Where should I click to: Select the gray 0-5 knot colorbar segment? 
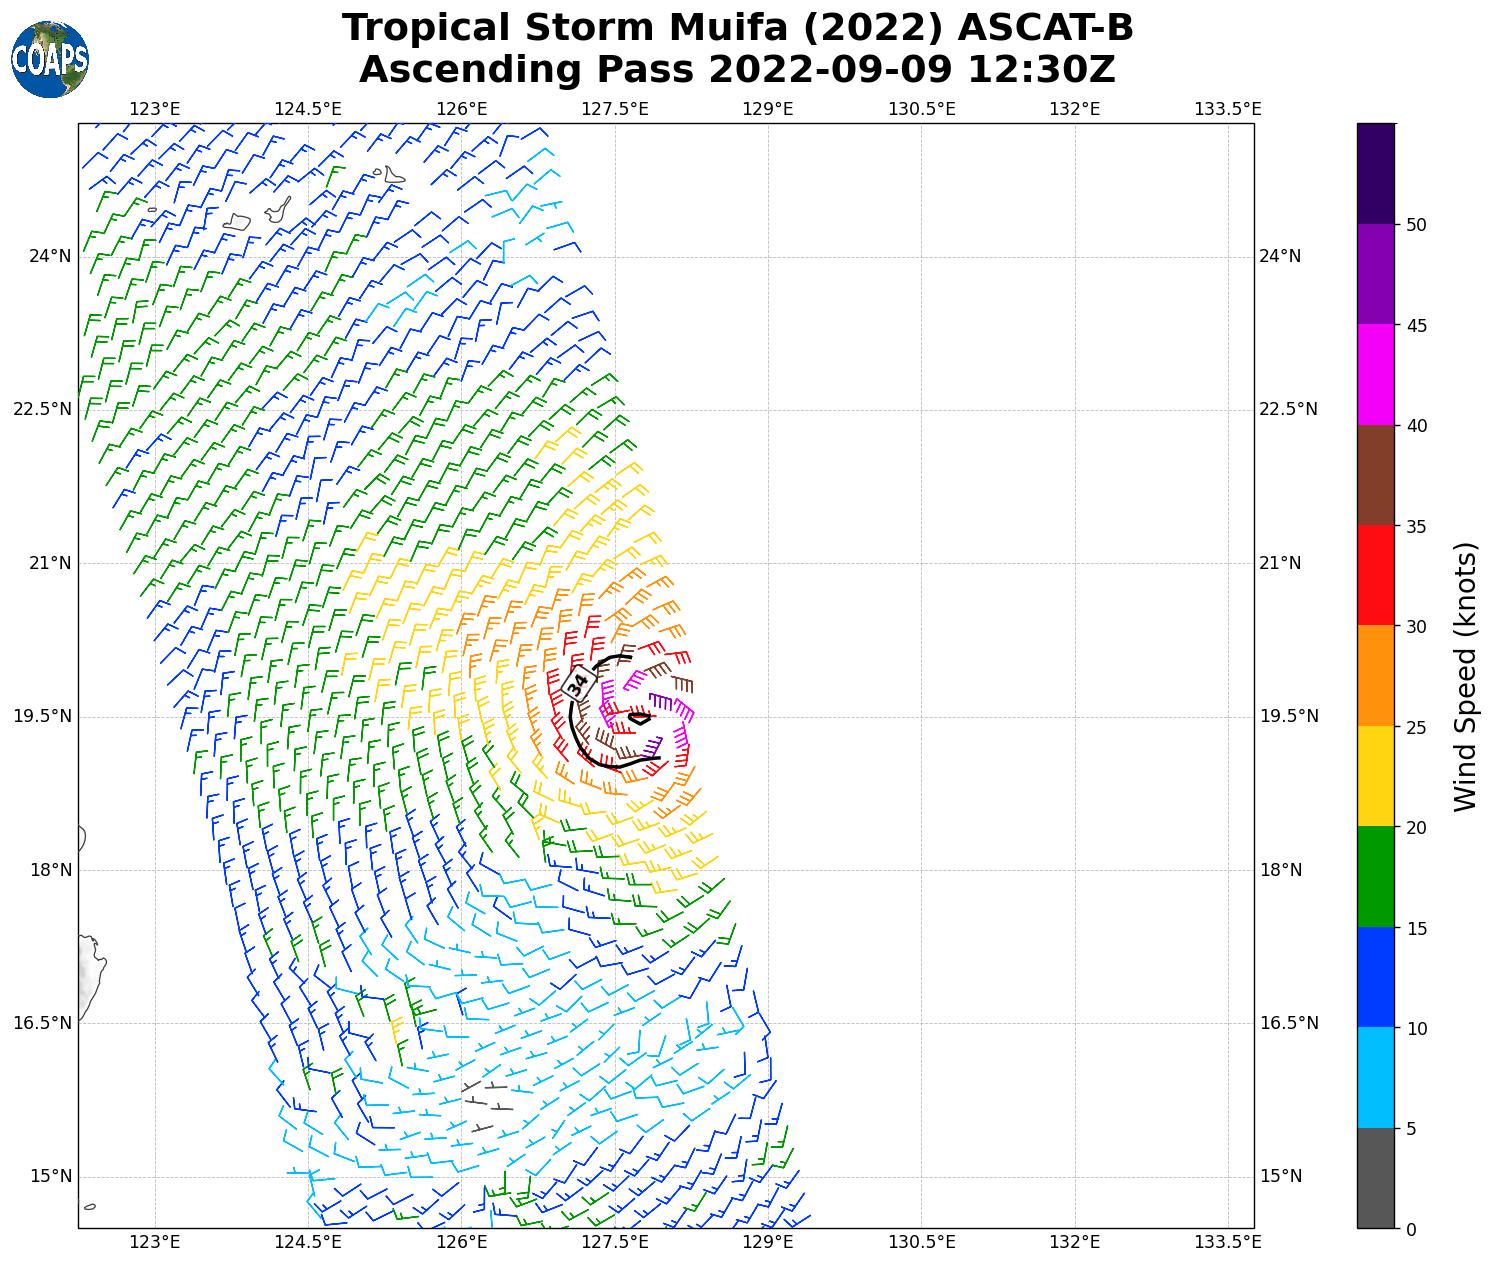[1375, 1178]
